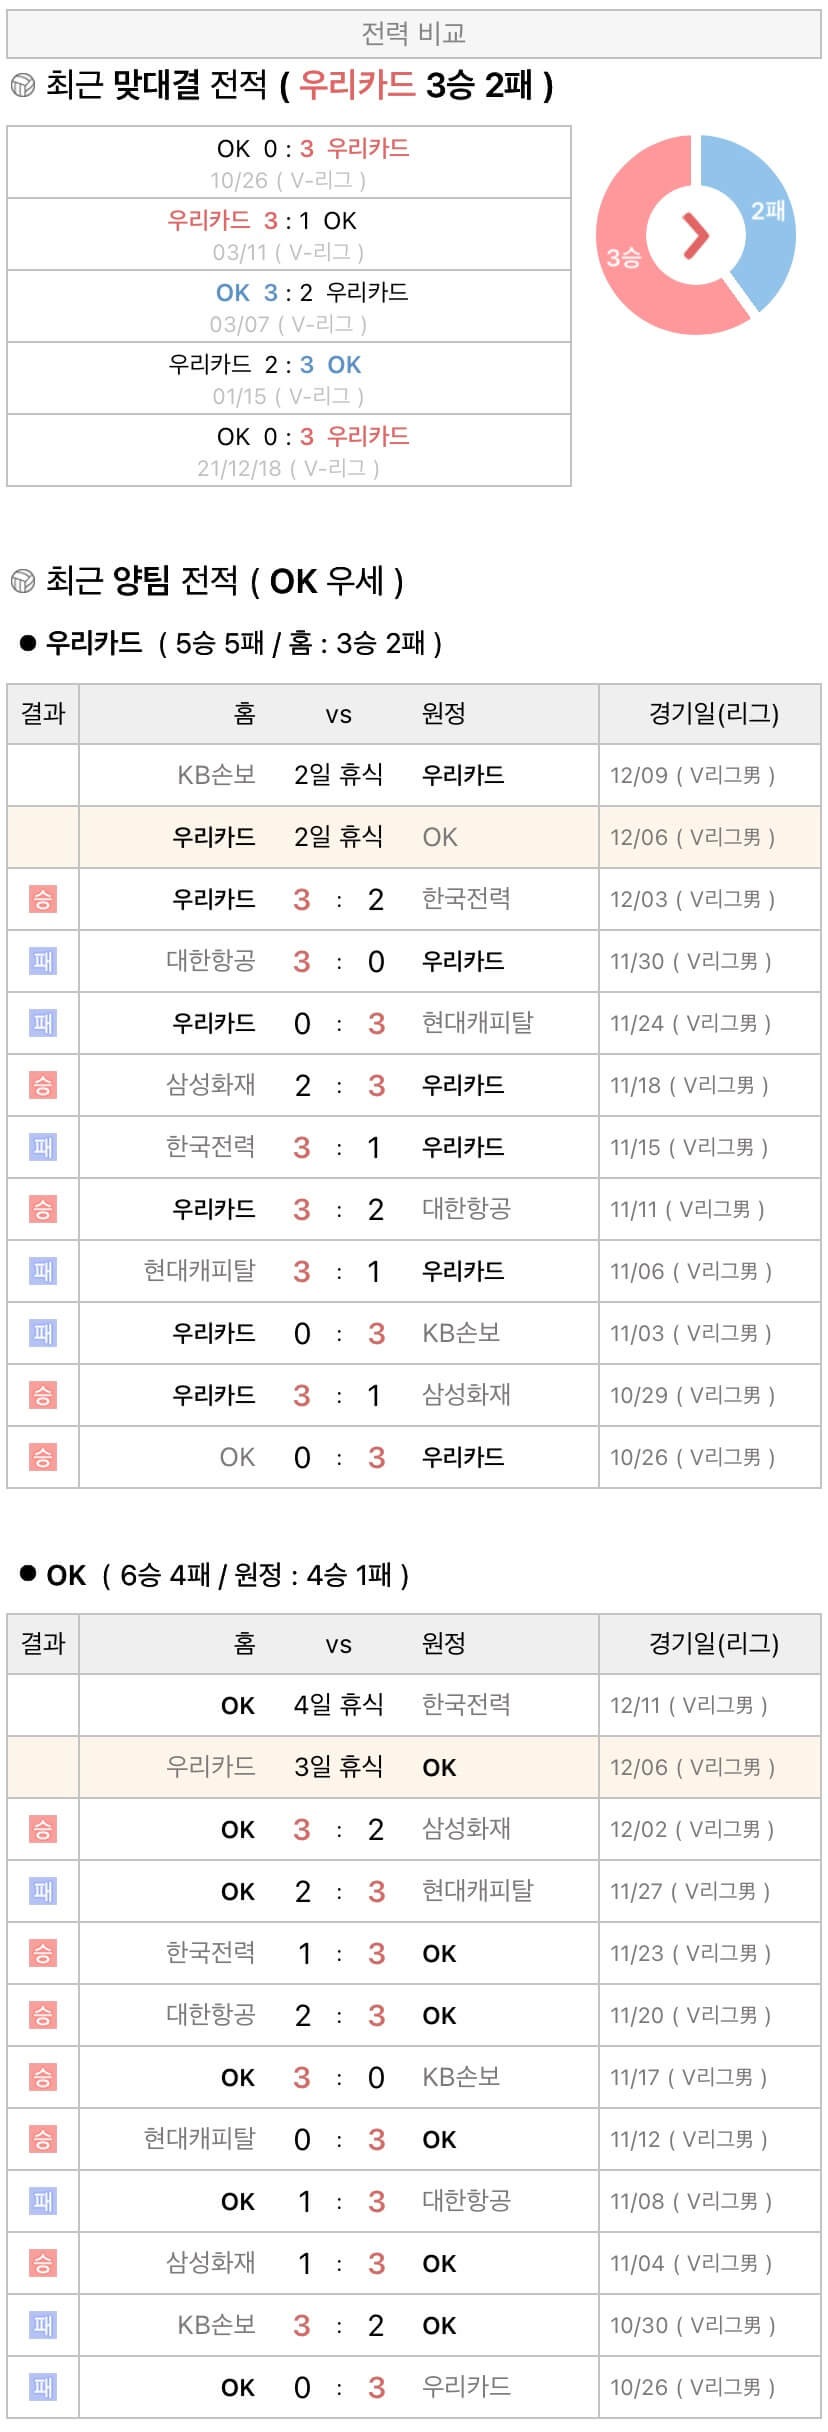
Task: Click 결과 column header in 우리카드 table
Action: coord(43,714)
